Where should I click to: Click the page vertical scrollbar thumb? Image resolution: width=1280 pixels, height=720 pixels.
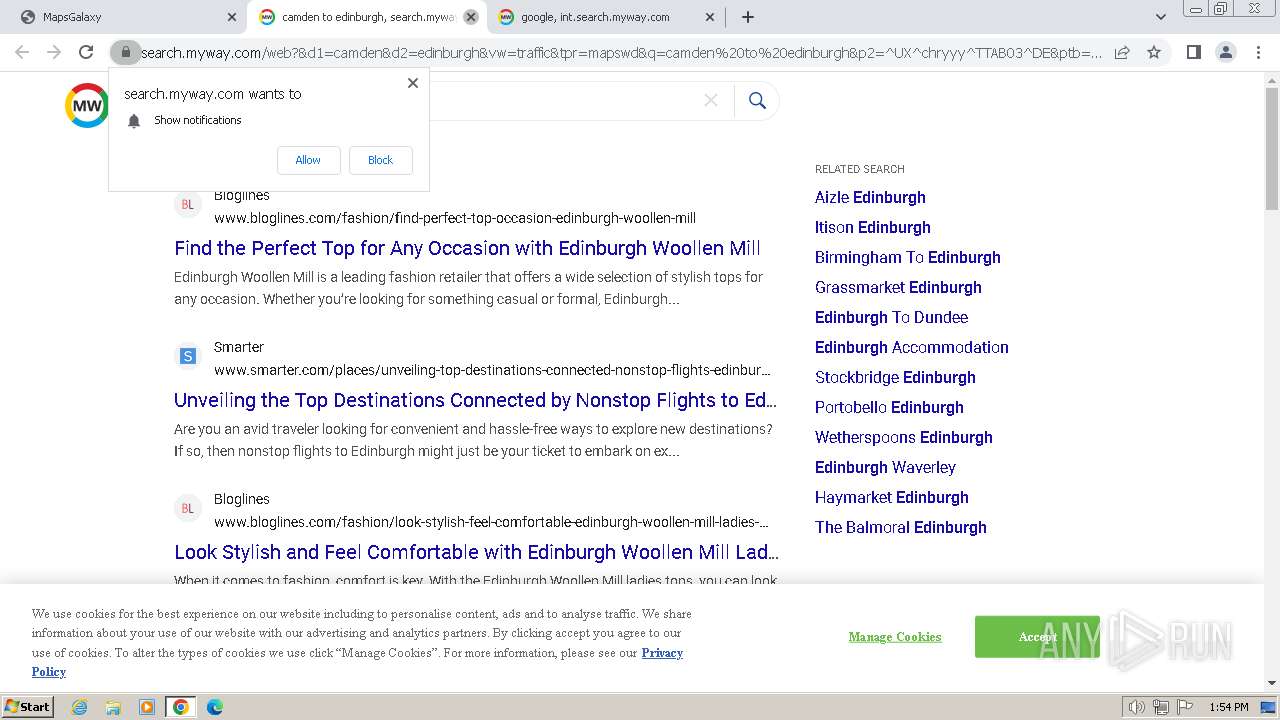click(x=1271, y=149)
